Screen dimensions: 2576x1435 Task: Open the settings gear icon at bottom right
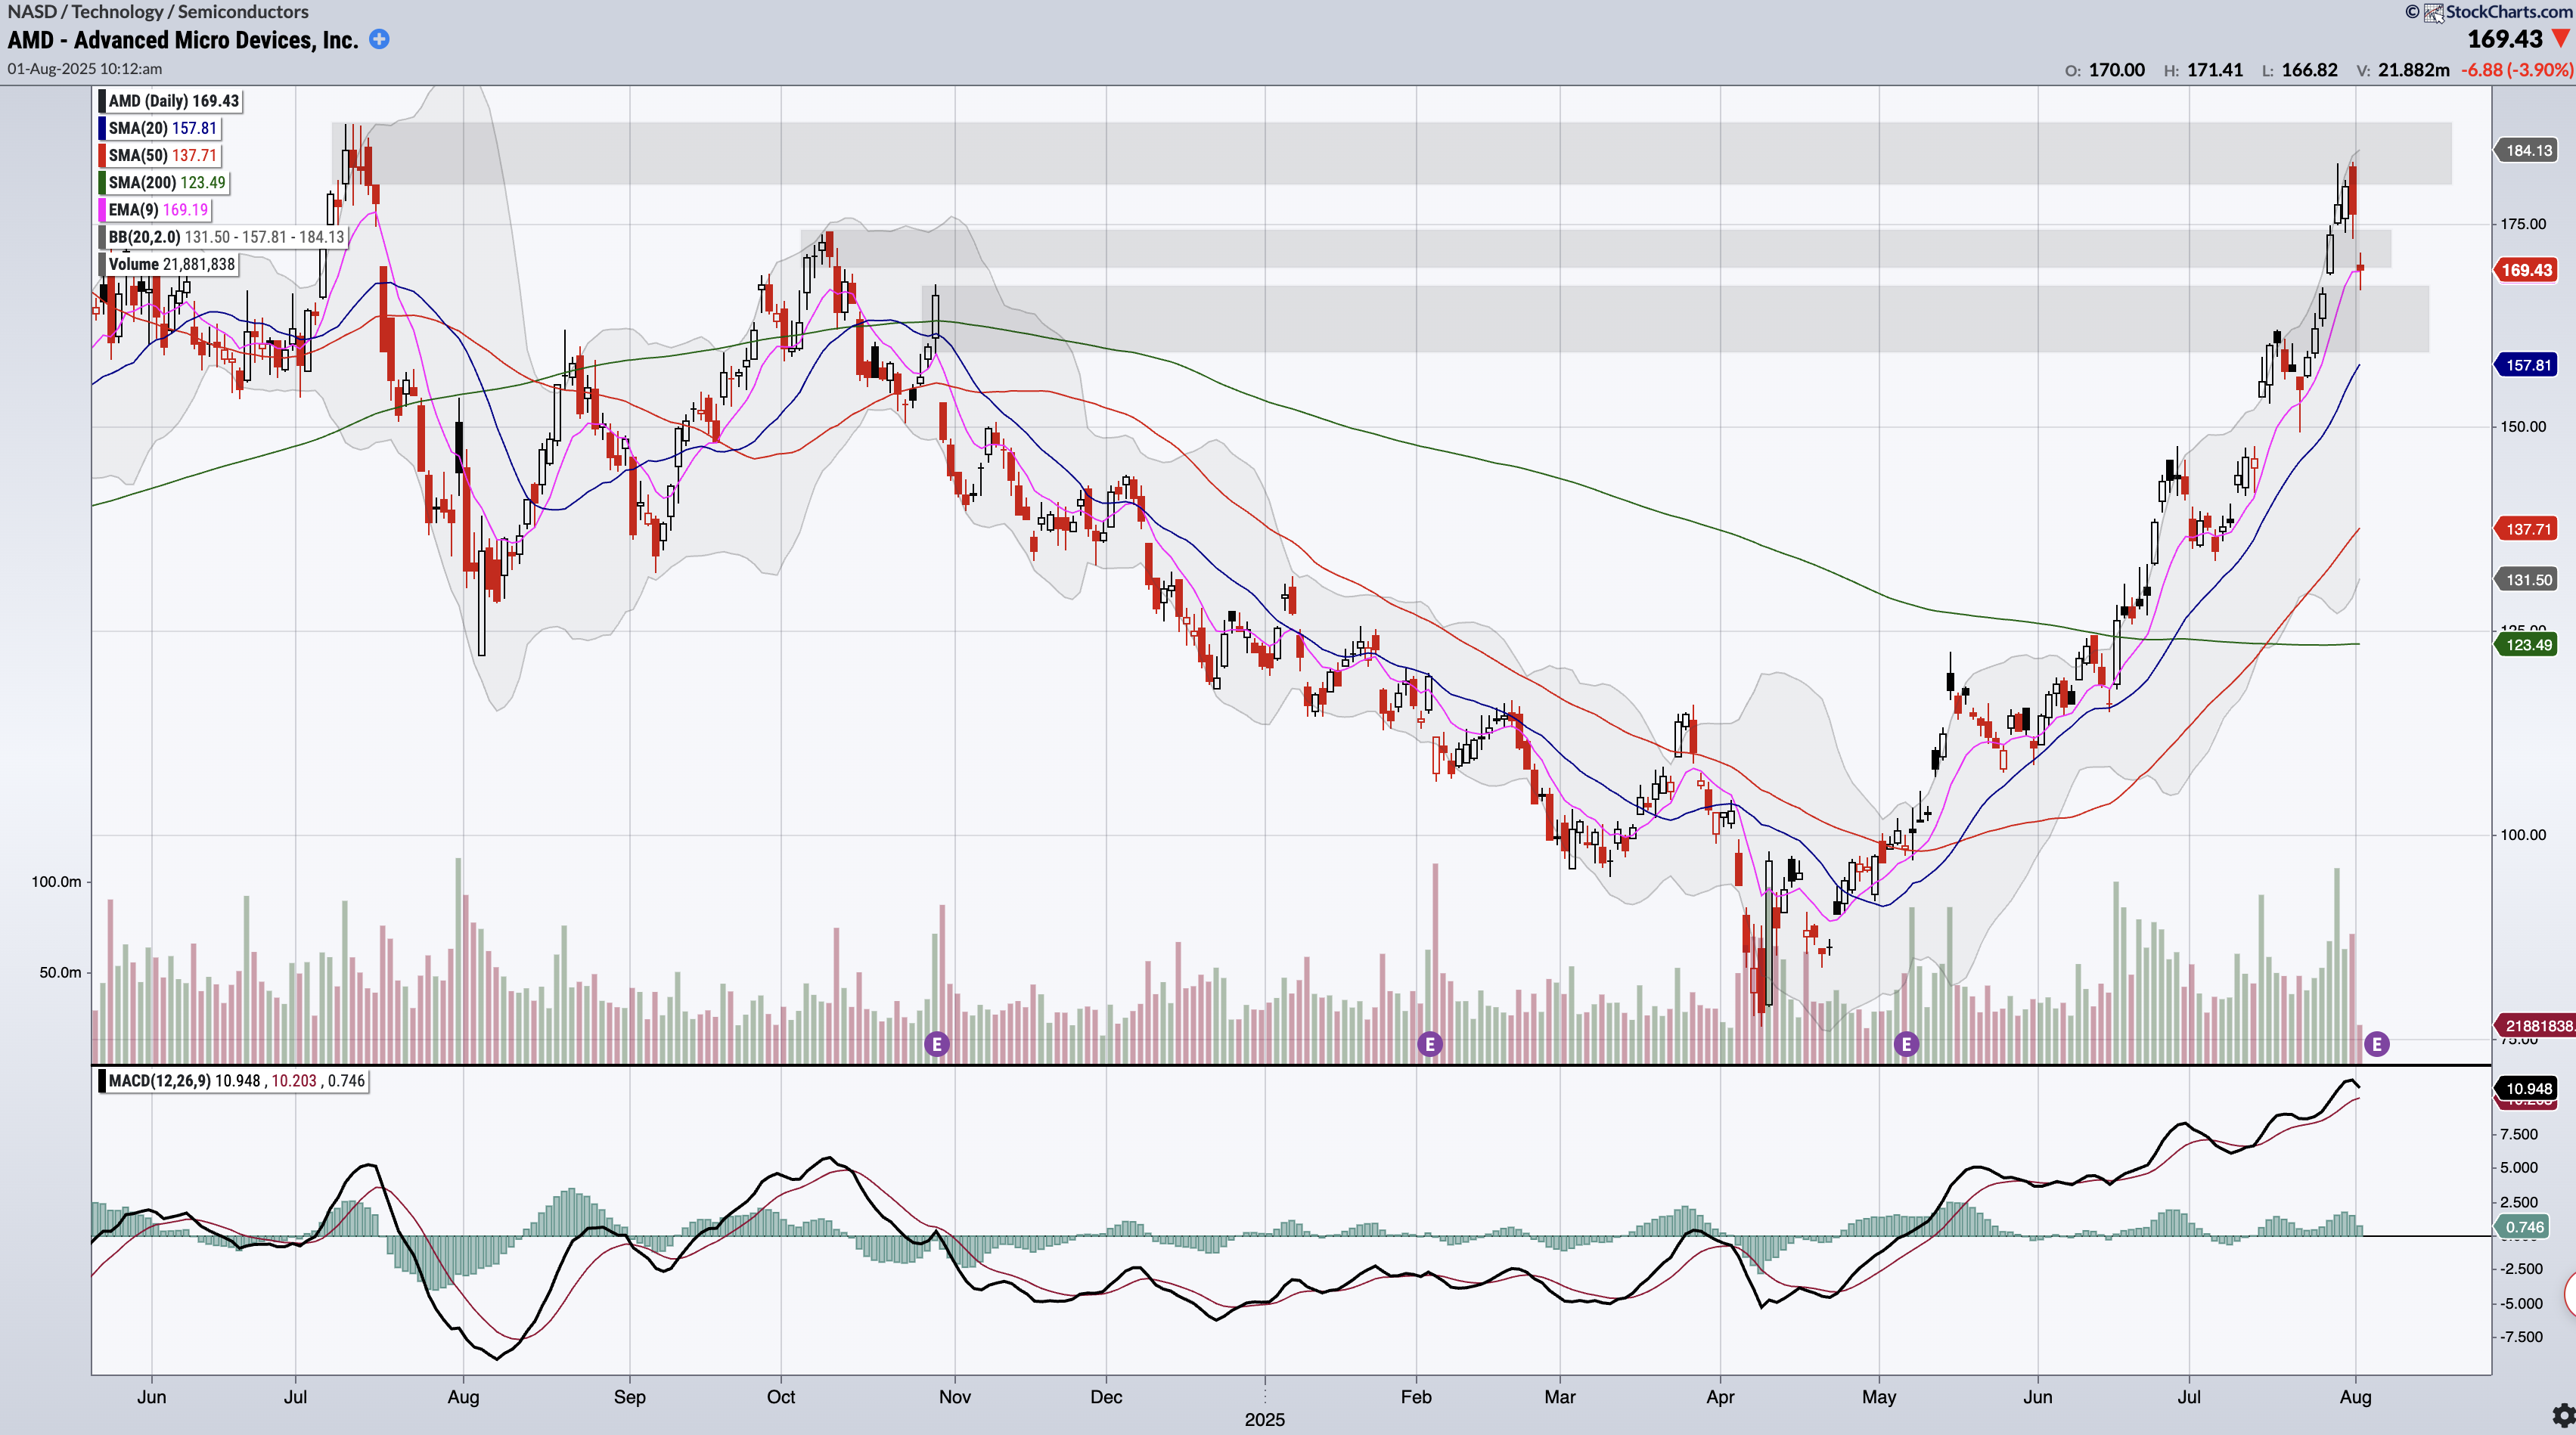(2563, 1415)
